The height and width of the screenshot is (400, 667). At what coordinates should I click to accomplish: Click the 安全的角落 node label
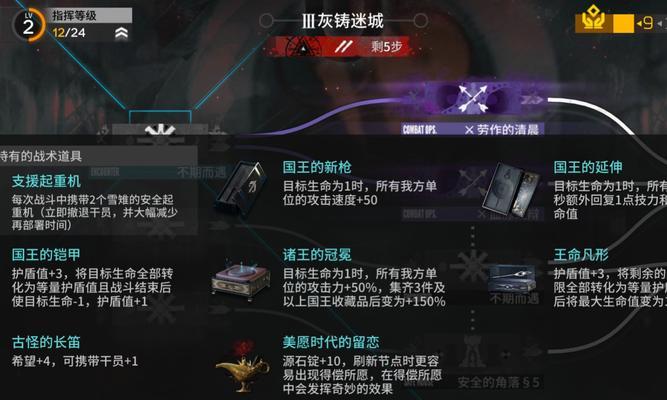pyautogui.click(x=499, y=382)
